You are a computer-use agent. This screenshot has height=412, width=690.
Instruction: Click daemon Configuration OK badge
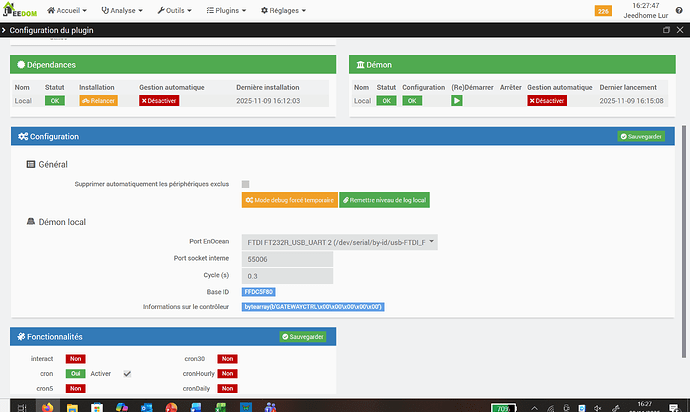tap(412, 101)
